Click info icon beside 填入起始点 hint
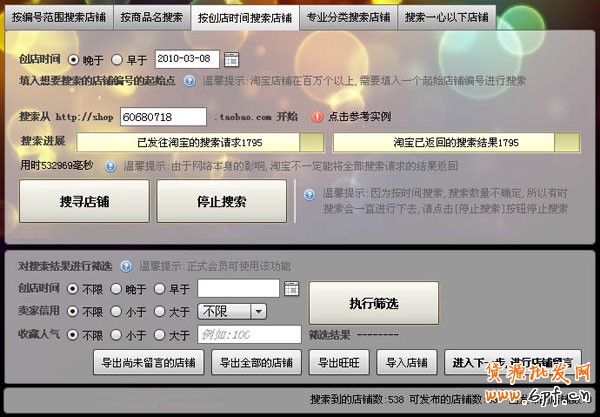The height and width of the screenshot is (417, 600). pos(194,80)
